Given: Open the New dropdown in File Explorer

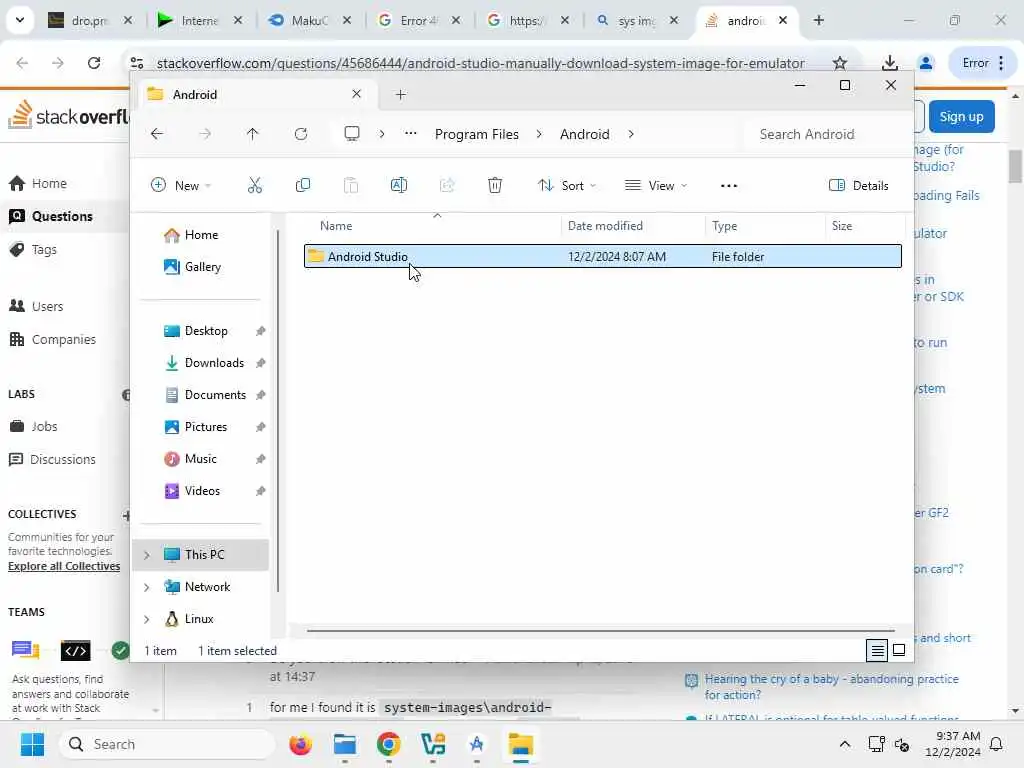Looking at the screenshot, I should [181, 185].
